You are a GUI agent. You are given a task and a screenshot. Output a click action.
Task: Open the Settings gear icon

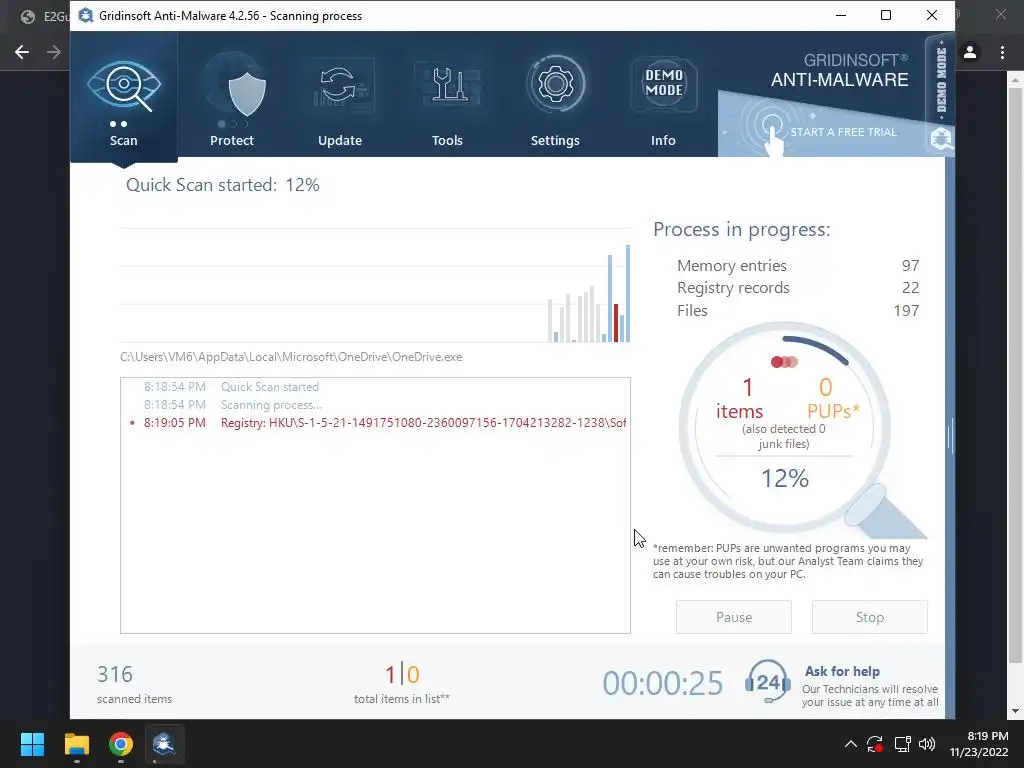(555, 84)
